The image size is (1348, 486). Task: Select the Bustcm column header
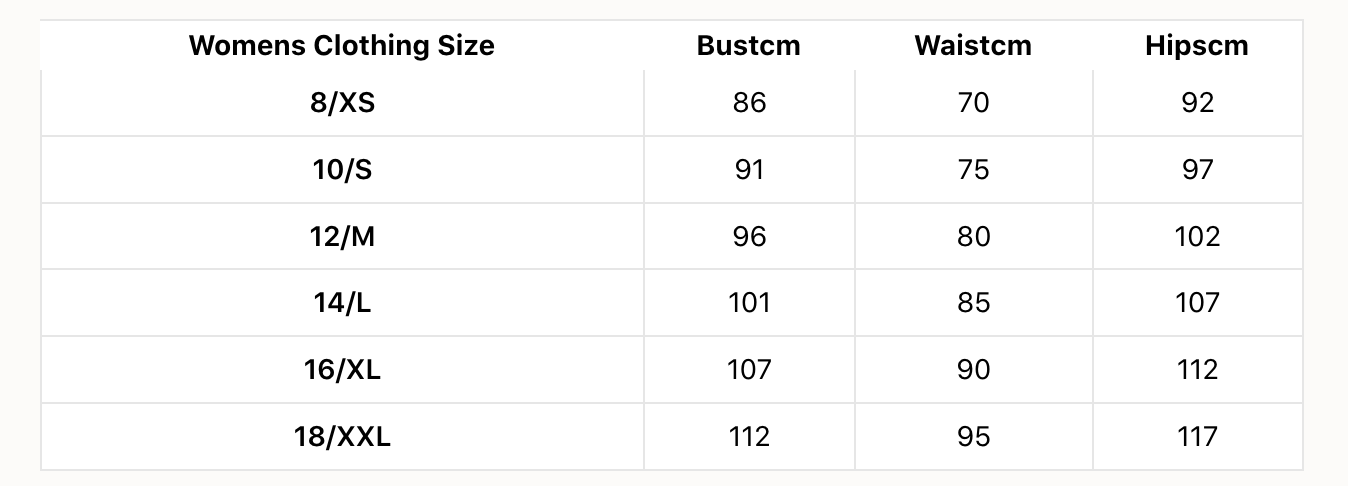[x=749, y=46]
